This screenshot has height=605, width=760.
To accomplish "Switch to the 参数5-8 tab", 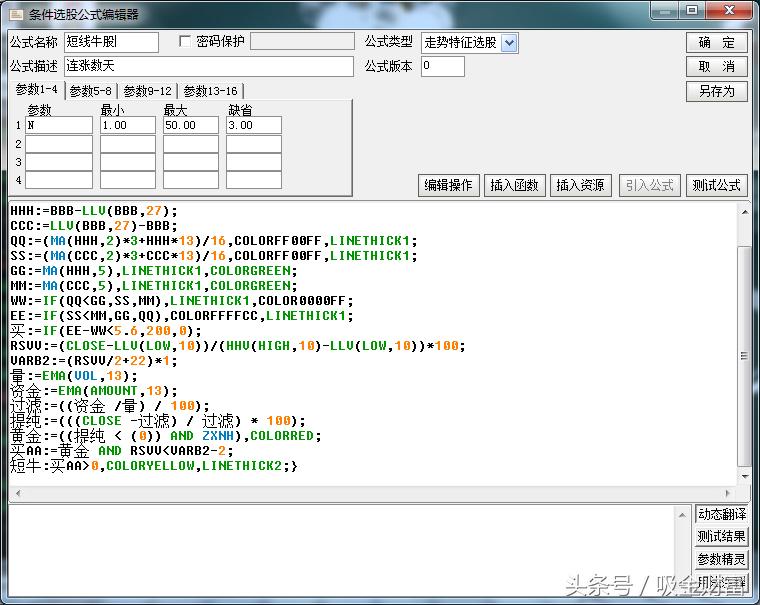I will pyautogui.click(x=92, y=91).
